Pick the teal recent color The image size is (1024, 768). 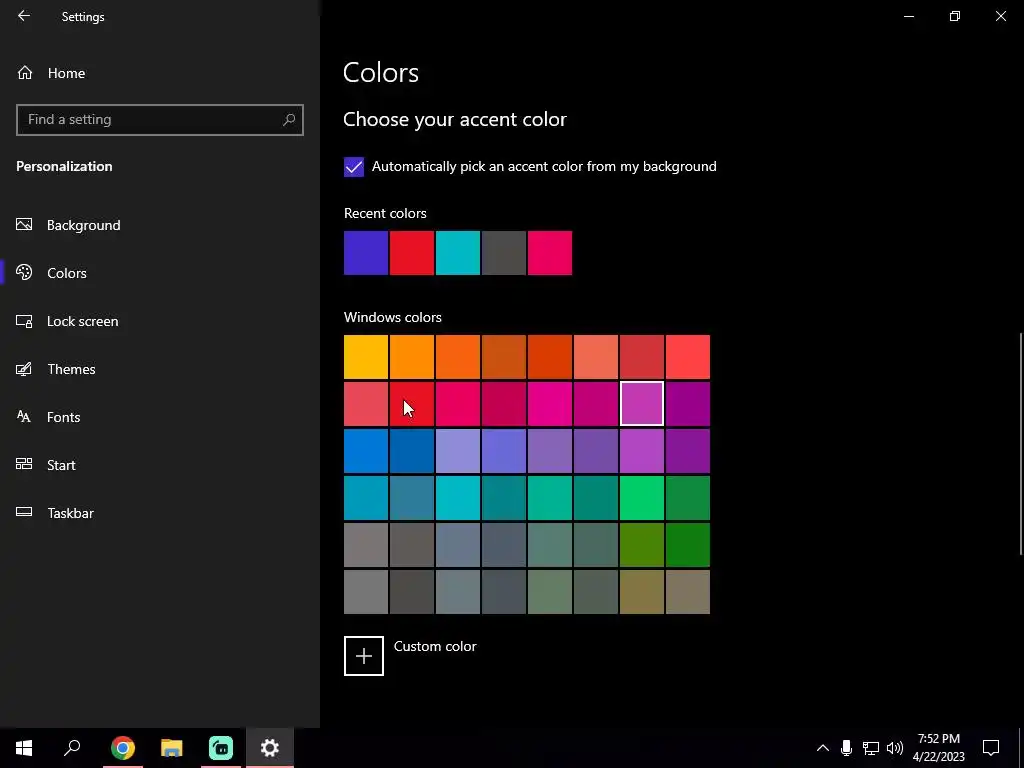click(458, 253)
